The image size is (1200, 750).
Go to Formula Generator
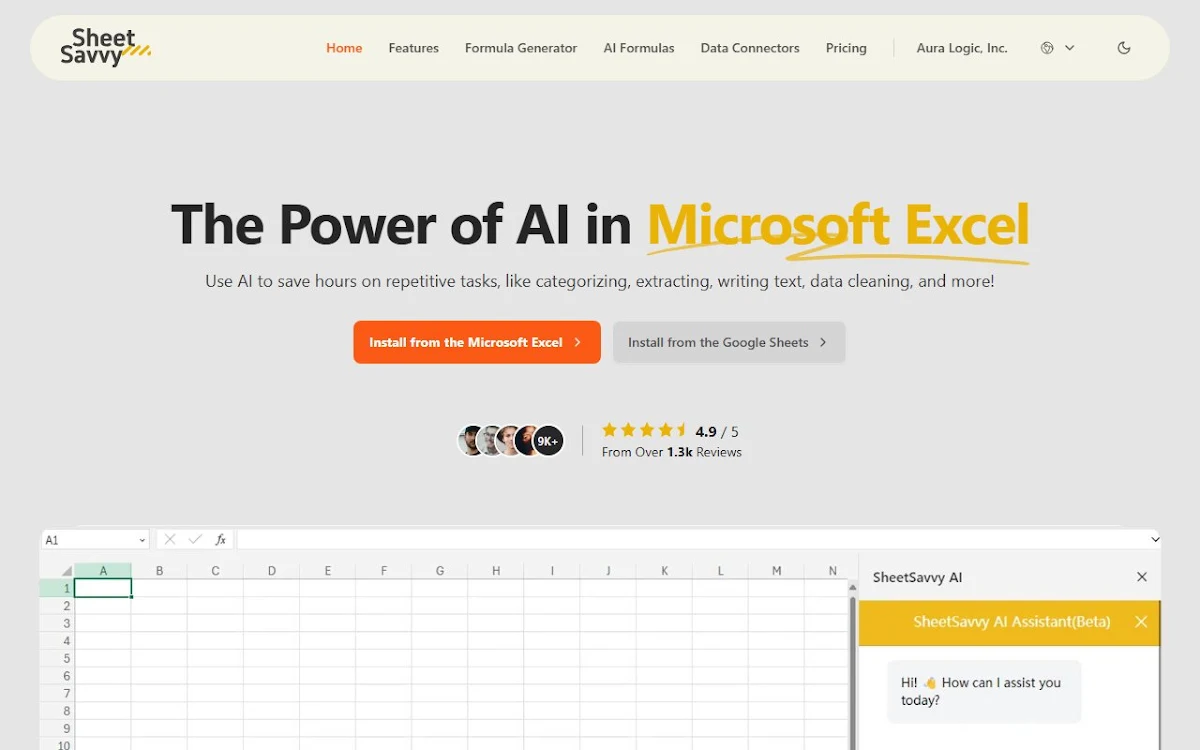[x=521, y=48]
